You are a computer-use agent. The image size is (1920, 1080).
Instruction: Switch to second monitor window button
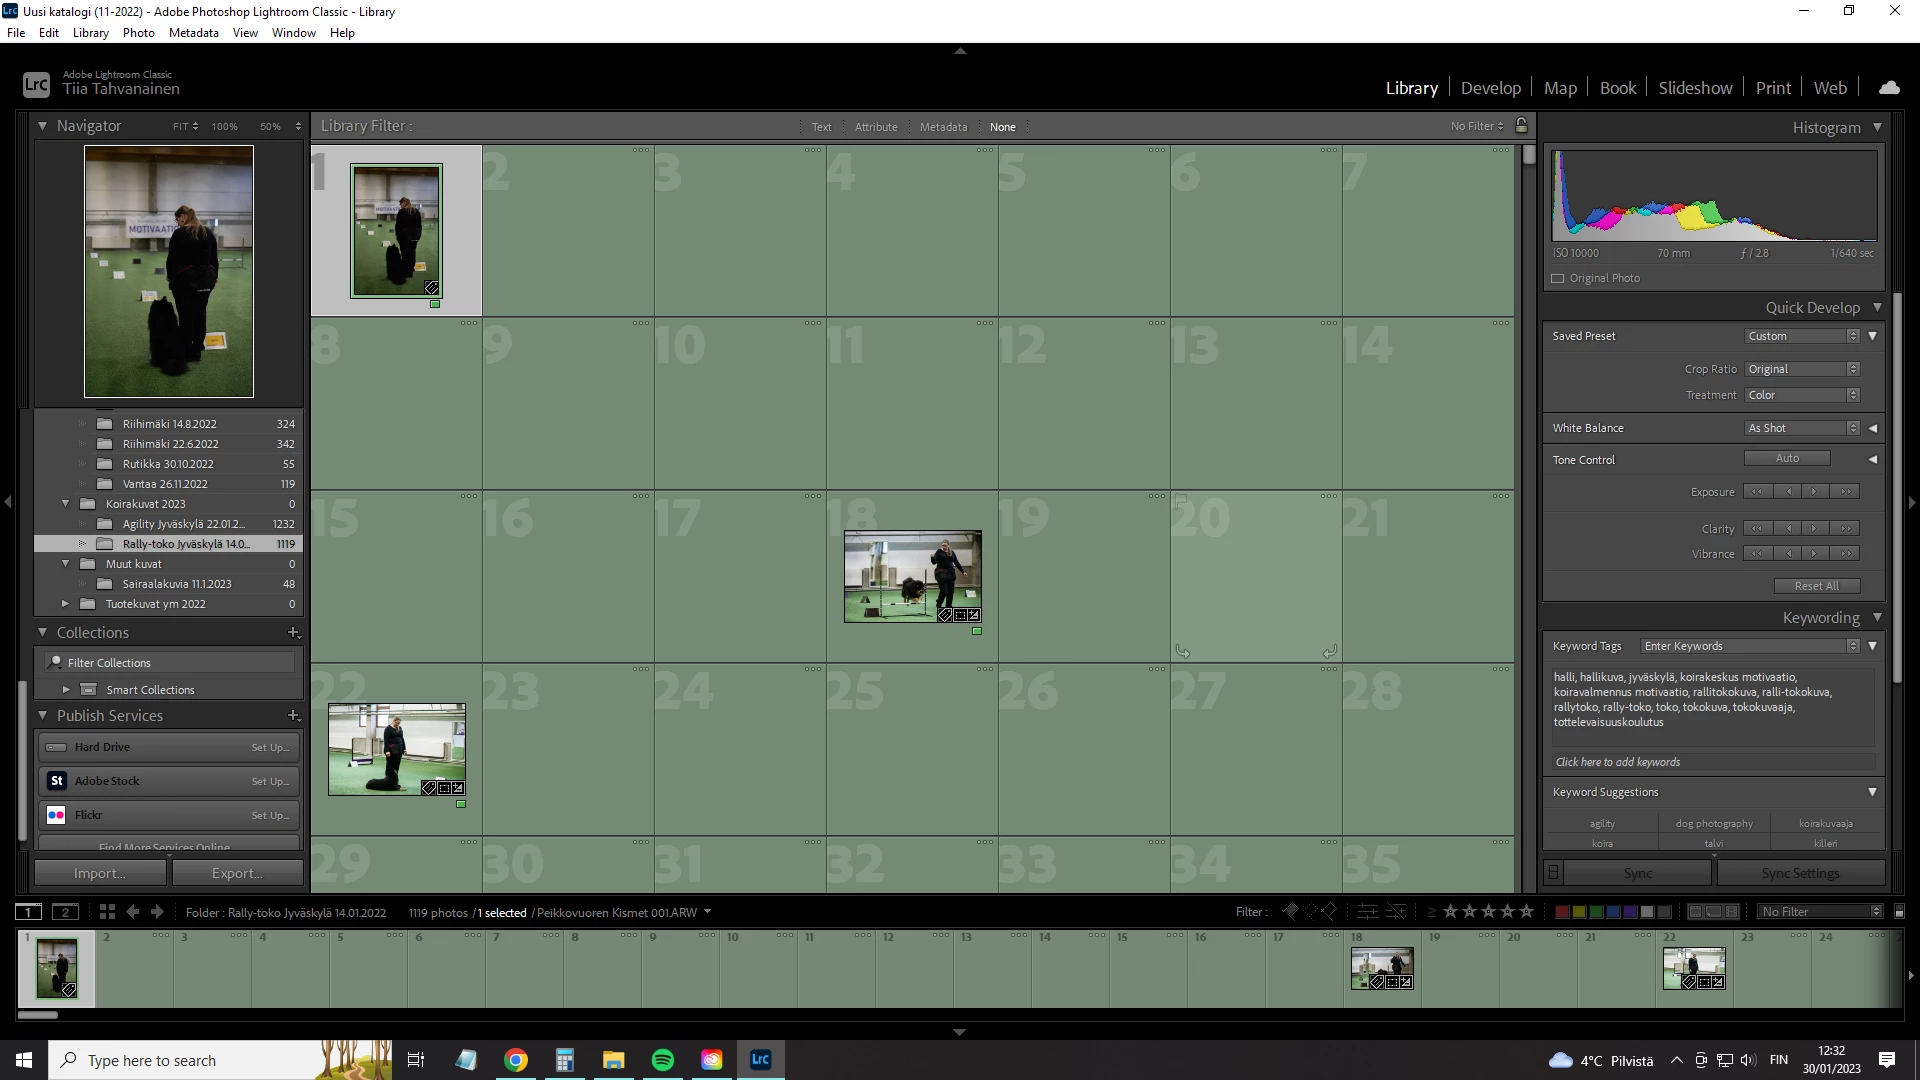(x=65, y=912)
